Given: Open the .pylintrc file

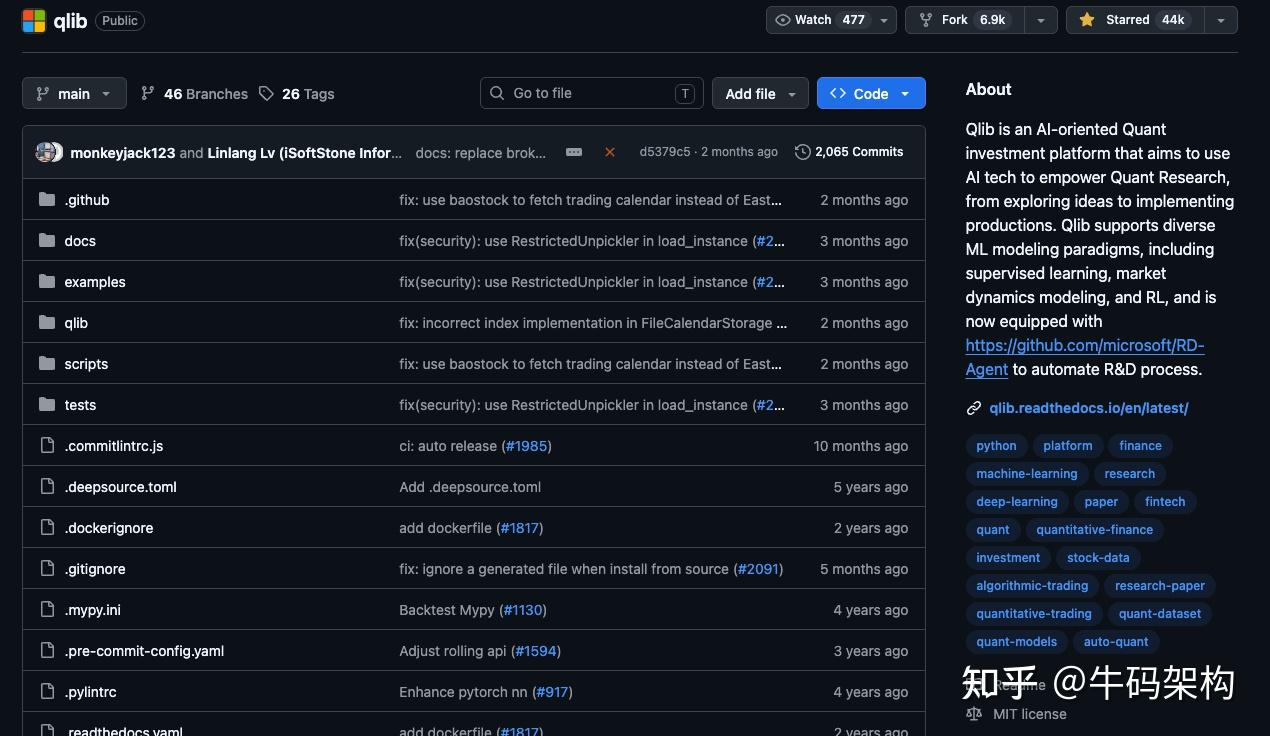Looking at the screenshot, I should (90, 692).
